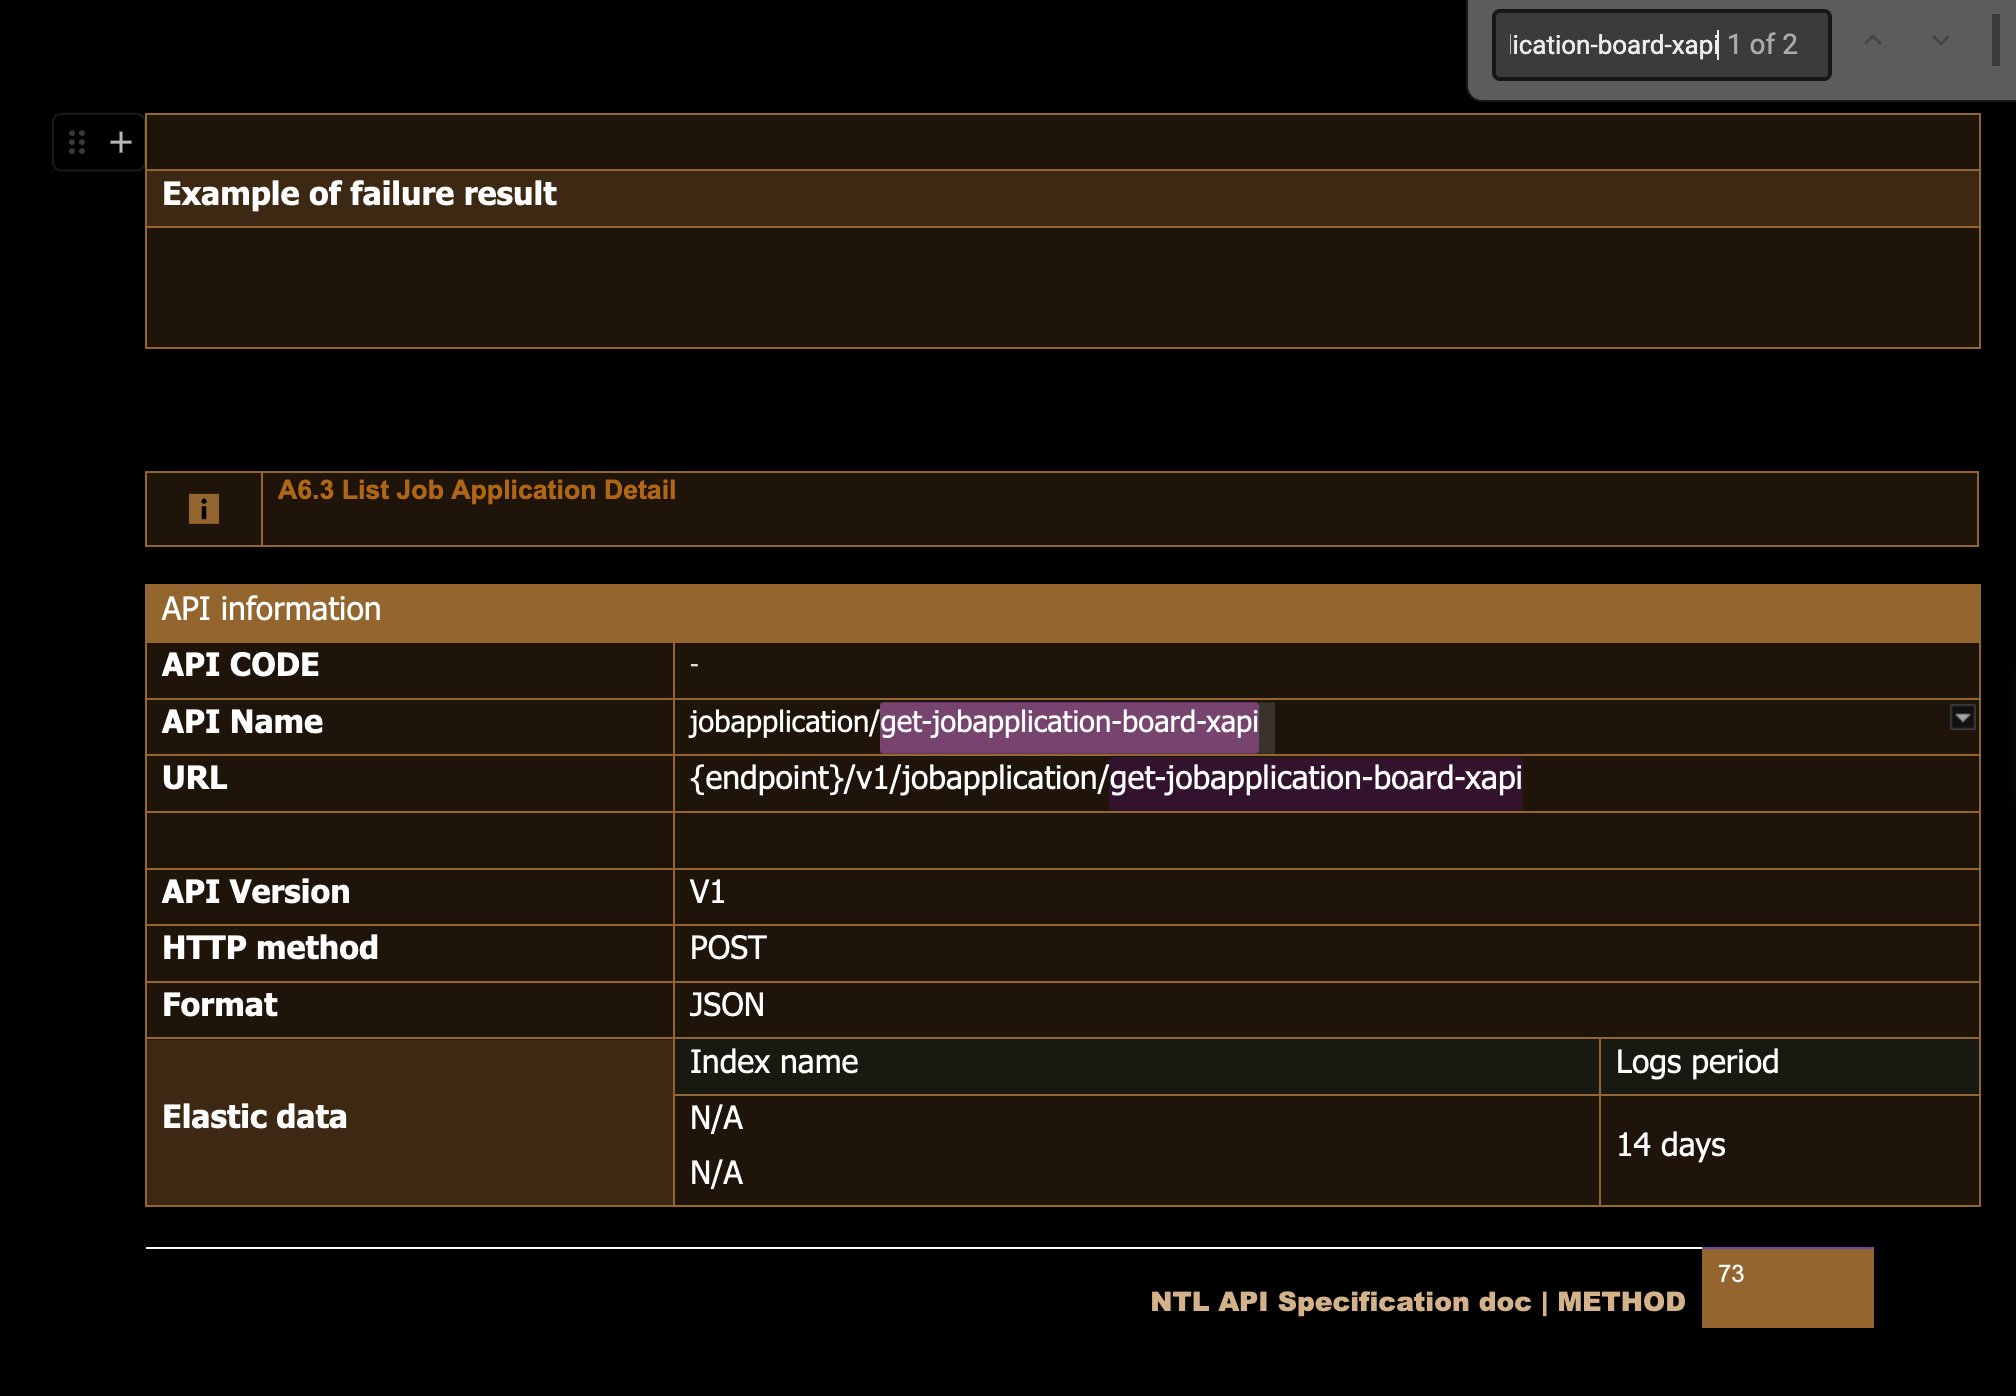Click the Logs period column header
The image size is (2016, 1396).
1697,1062
